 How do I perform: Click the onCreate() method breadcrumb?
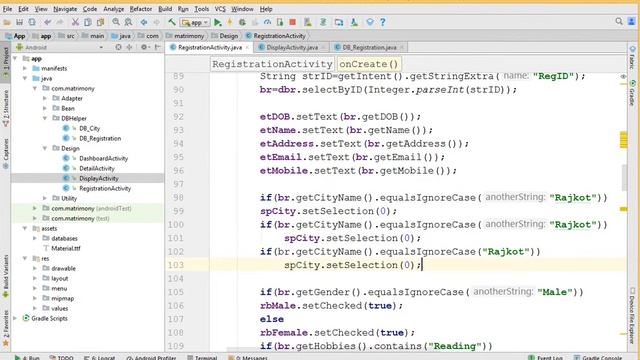coord(368,64)
